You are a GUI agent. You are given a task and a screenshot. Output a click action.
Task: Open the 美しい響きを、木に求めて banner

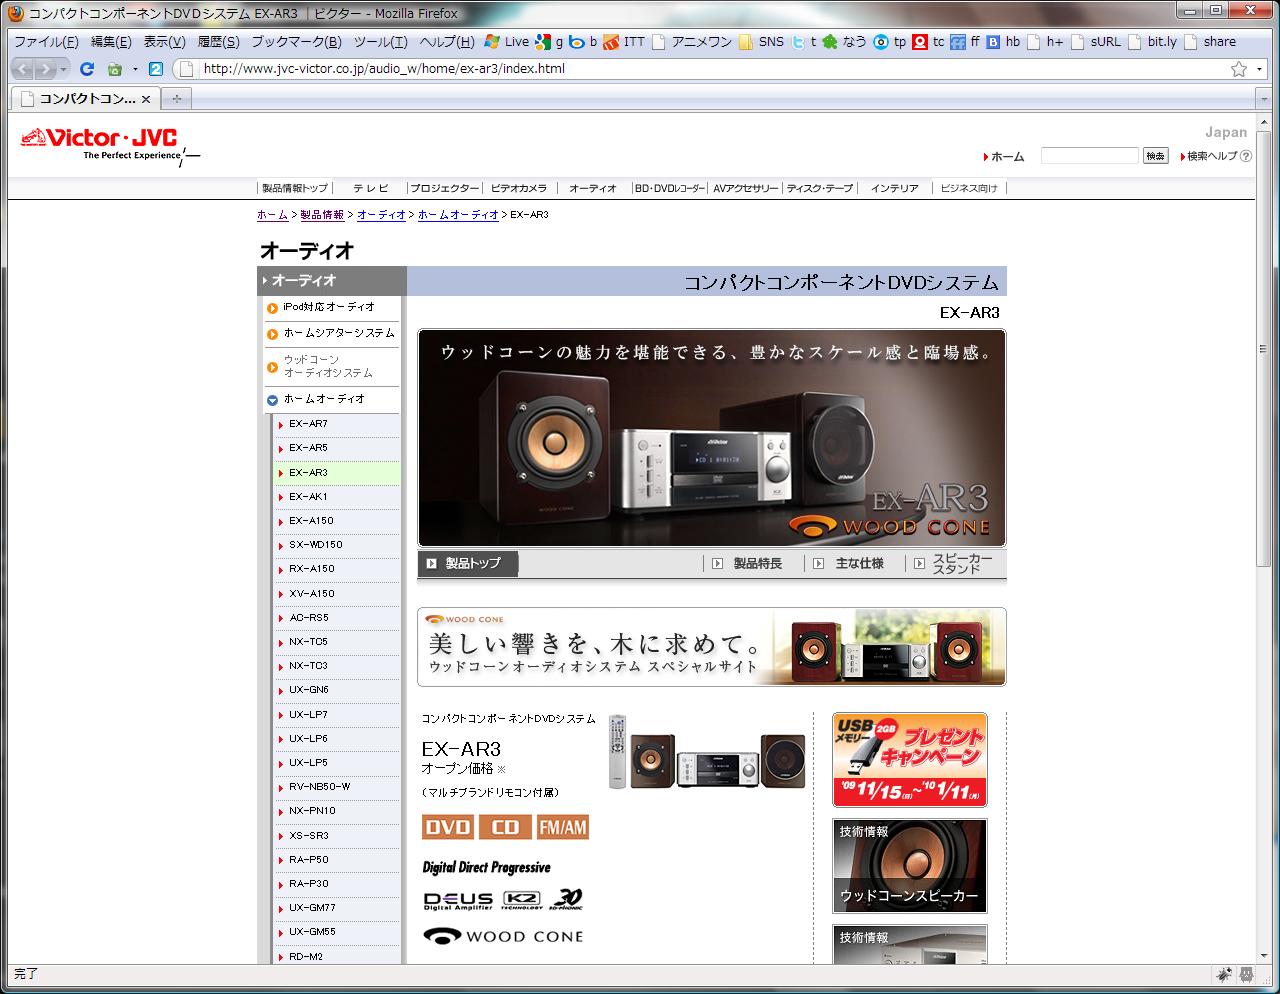click(712, 647)
